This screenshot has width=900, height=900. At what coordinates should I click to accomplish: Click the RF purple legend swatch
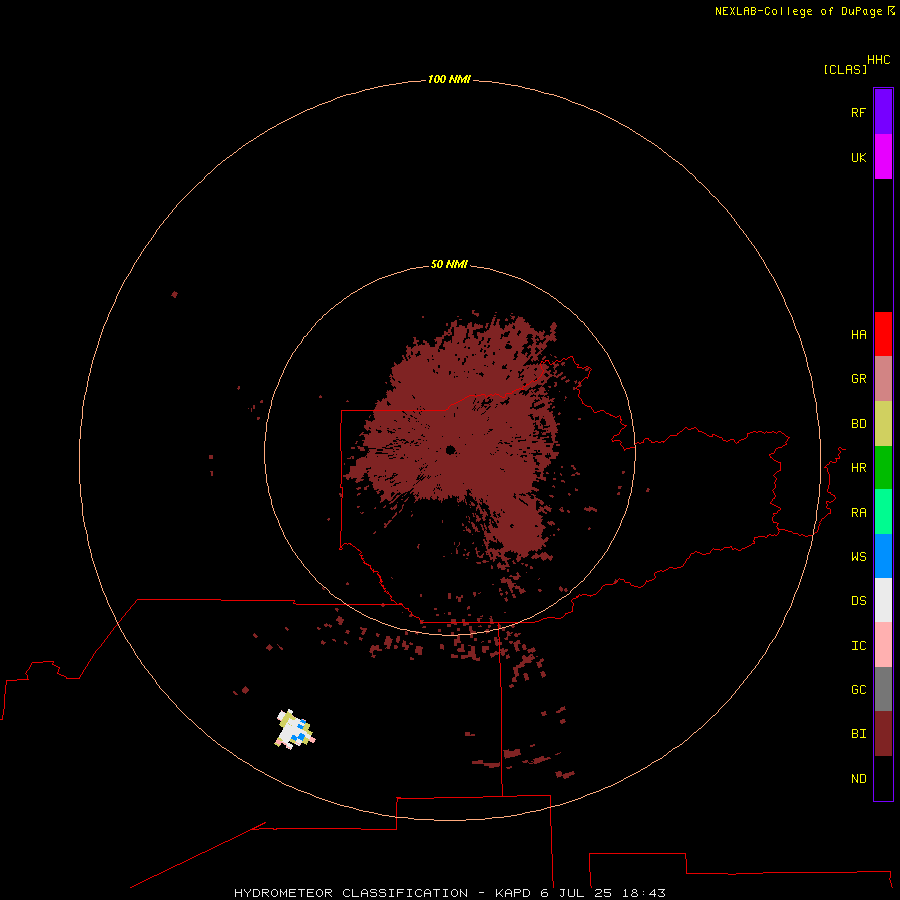pyautogui.click(x=883, y=112)
